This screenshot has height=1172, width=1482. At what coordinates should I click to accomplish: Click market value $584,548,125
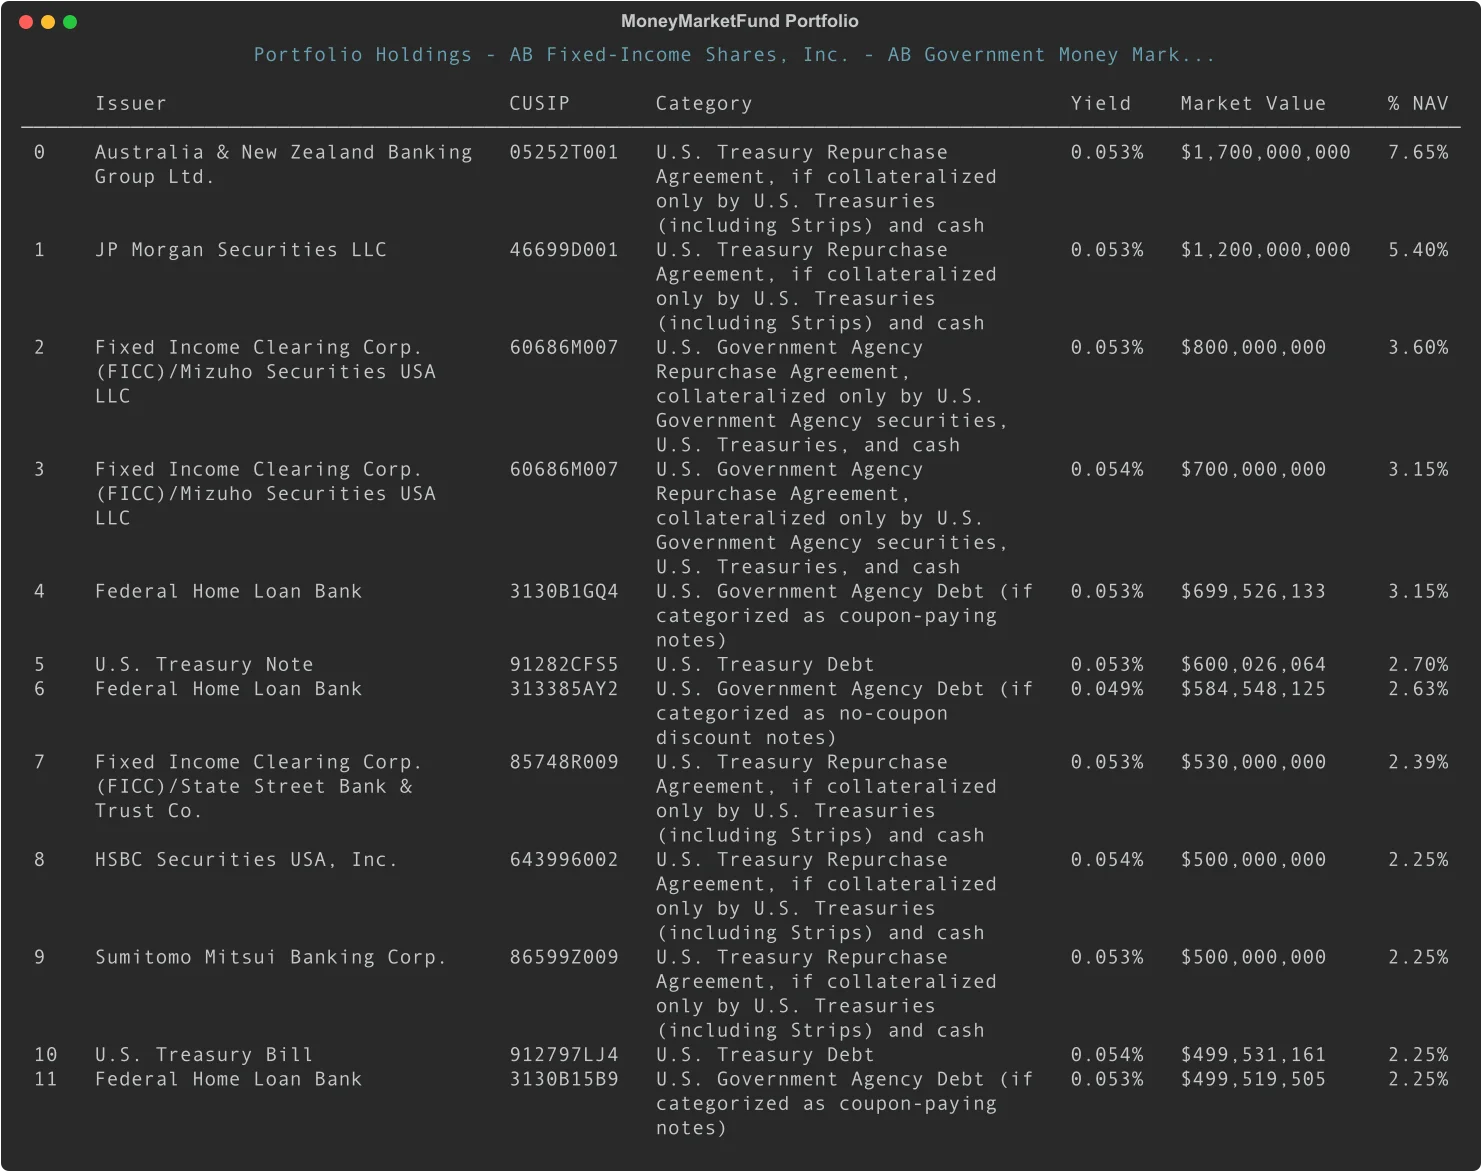(1253, 689)
